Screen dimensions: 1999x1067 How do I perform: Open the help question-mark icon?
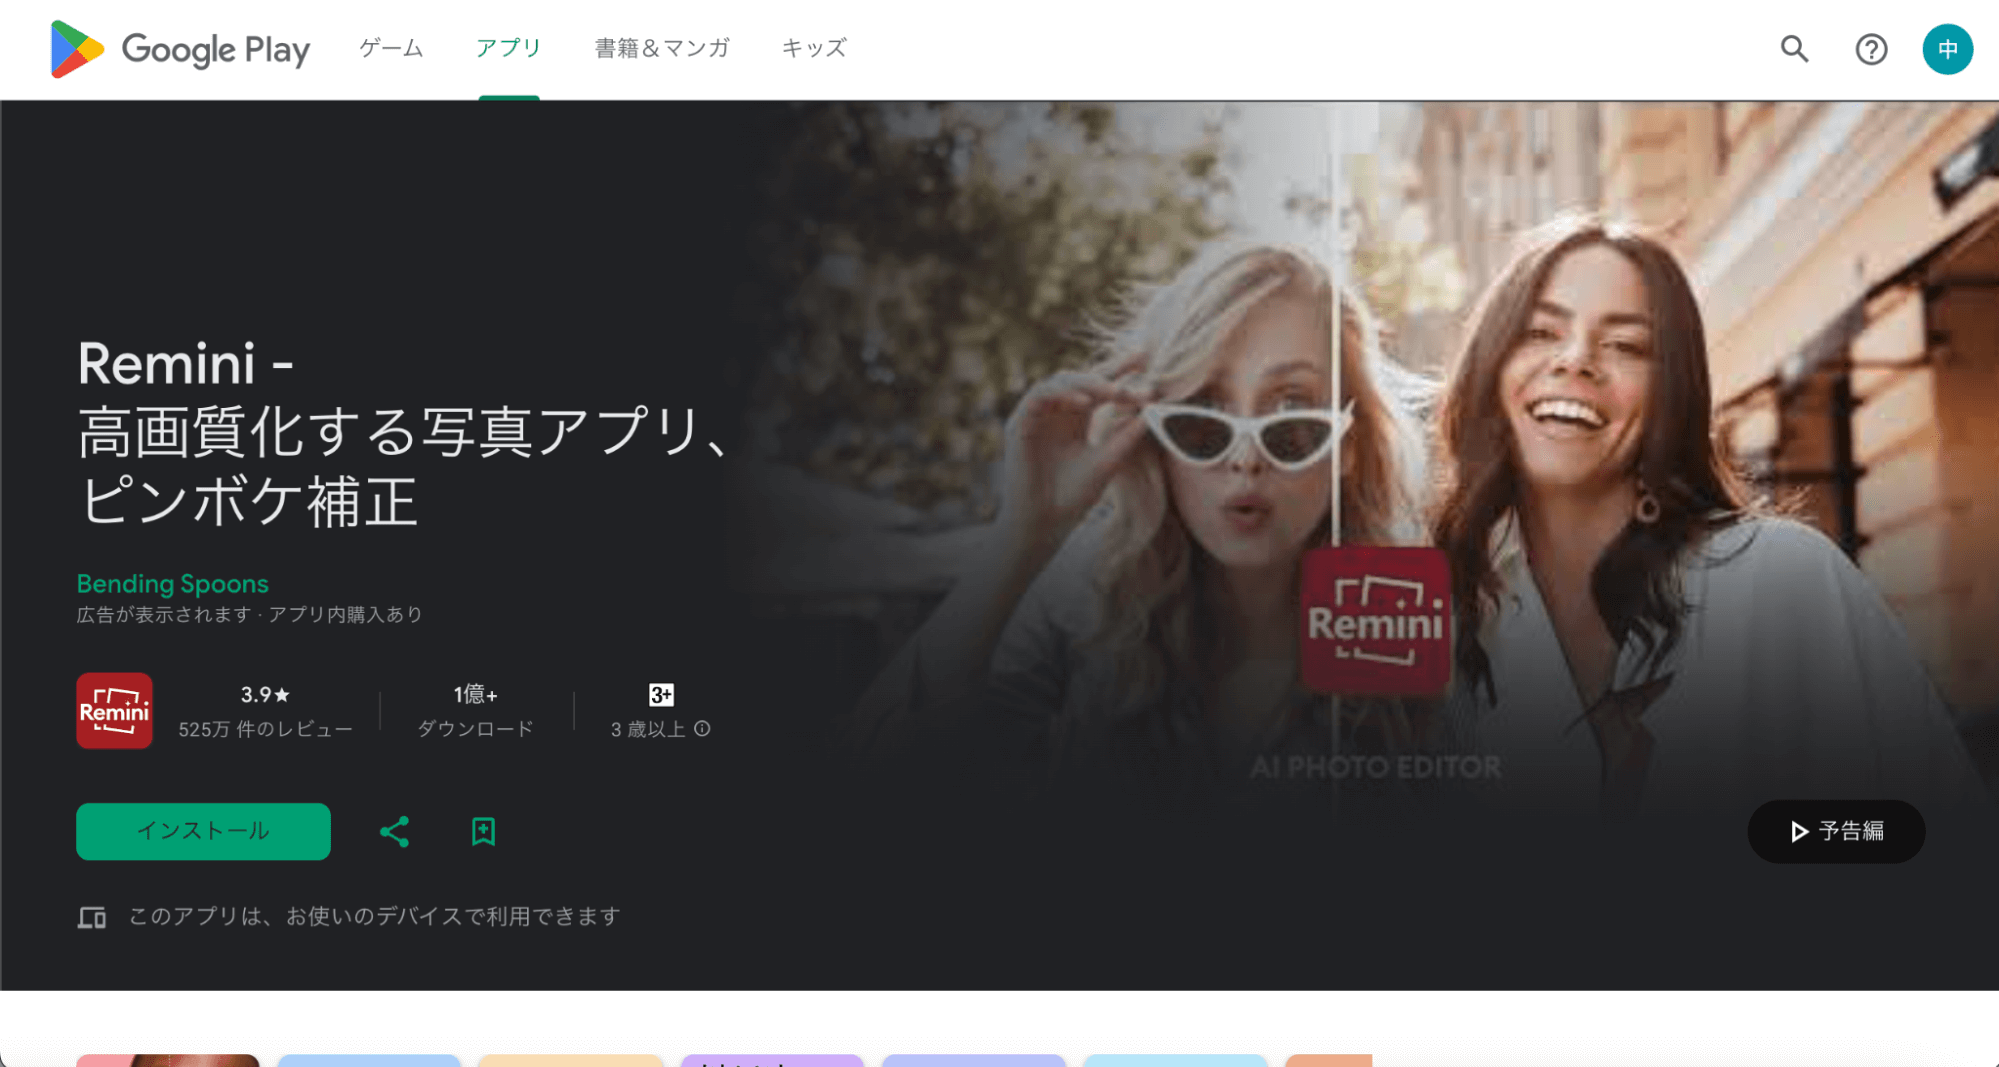1871,49
